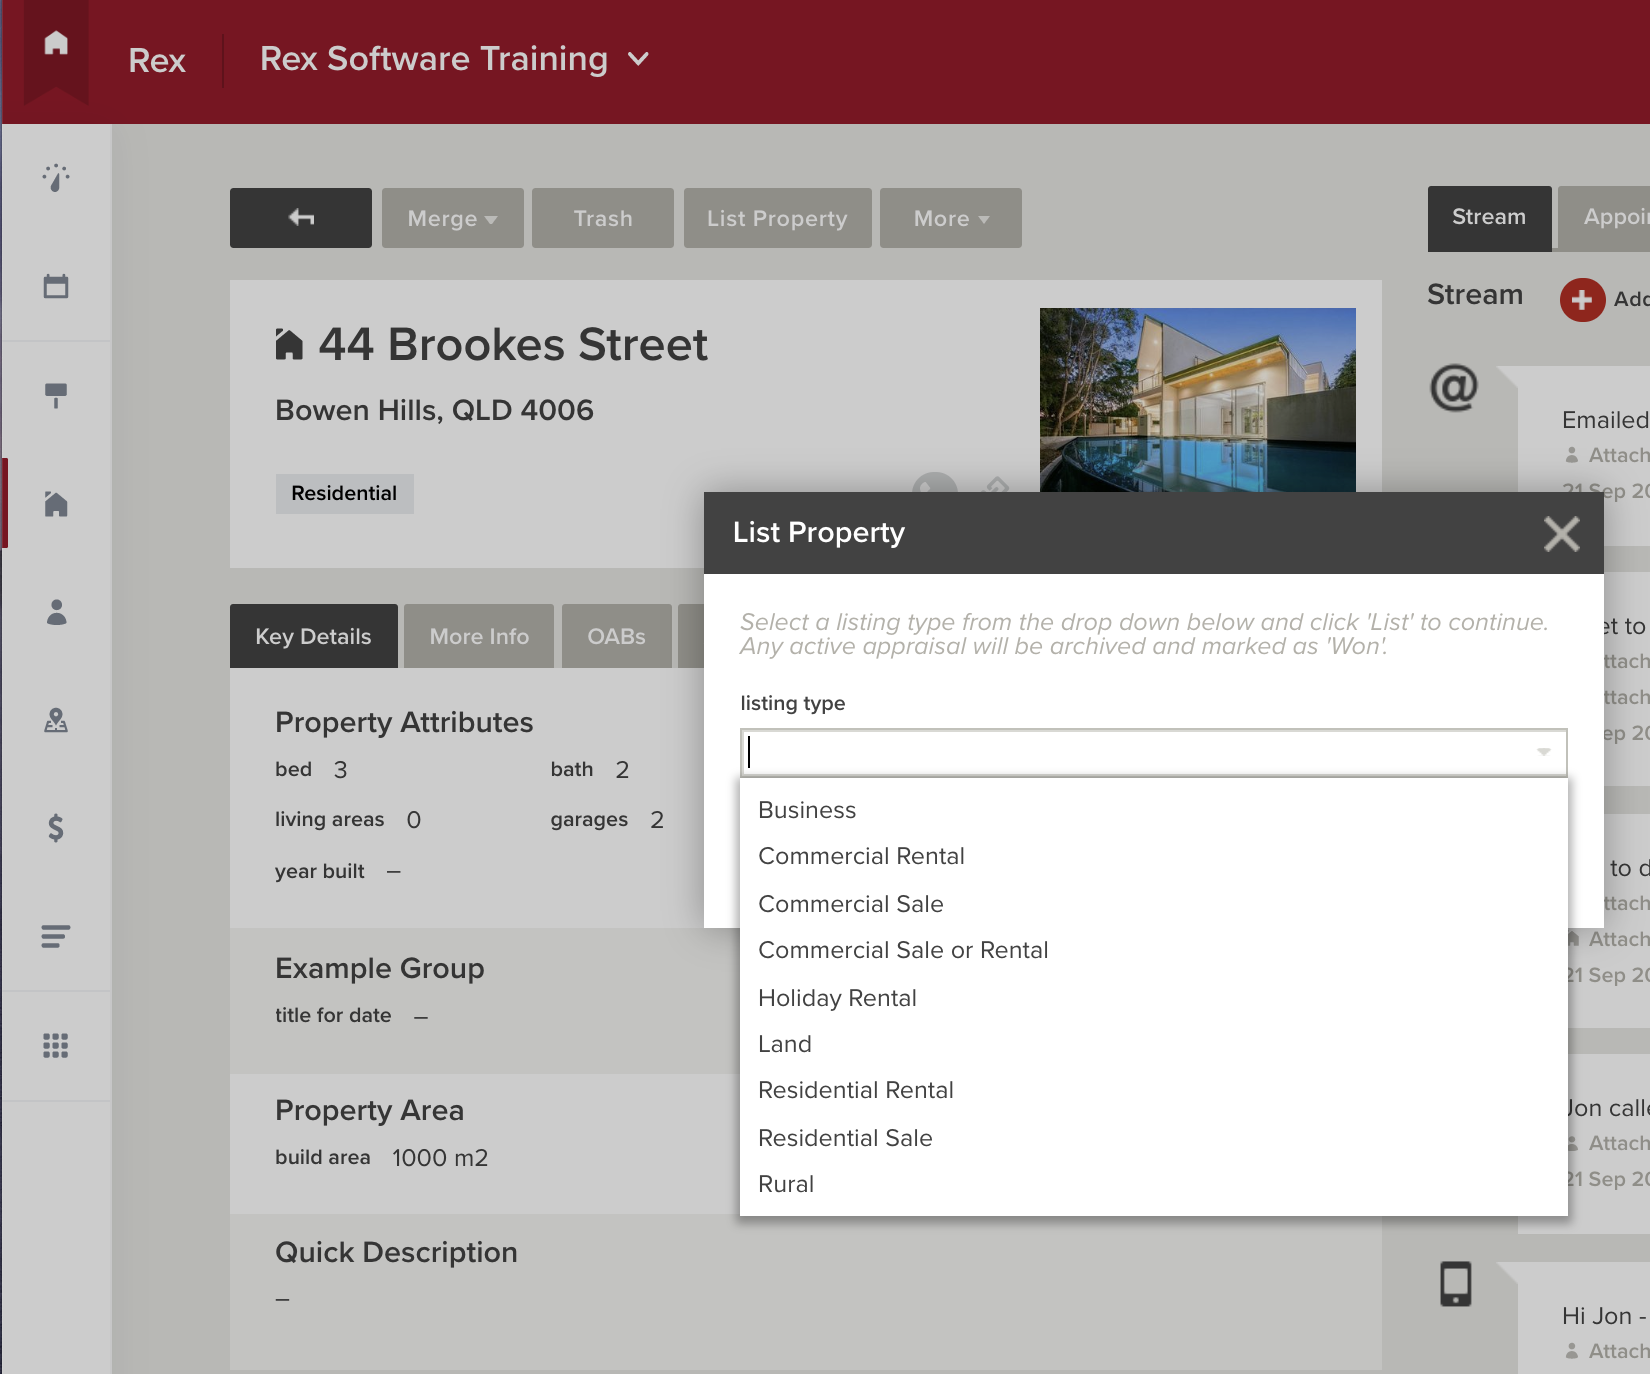Open Financials via the dollar sidebar icon
This screenshot has width=1650, height=1374.
(56, 829)
